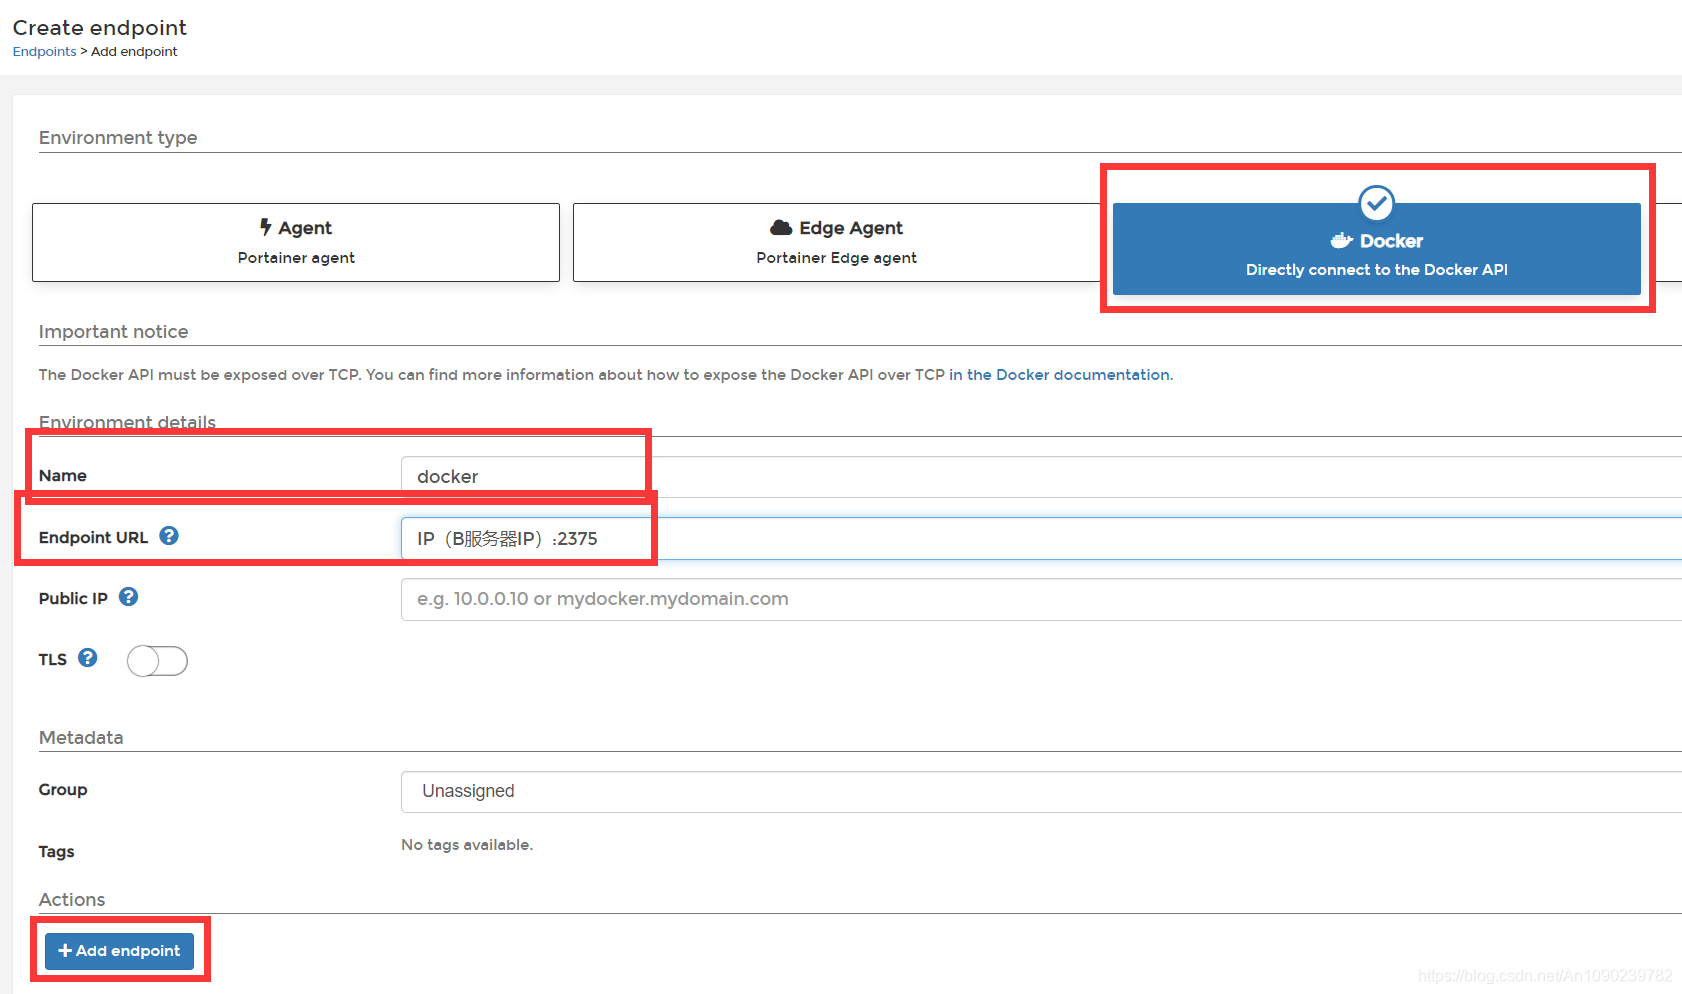1682x994 pixels.
Task: Click 'Directly connect to the Docker API' caption
Action: click(1376, 270)
